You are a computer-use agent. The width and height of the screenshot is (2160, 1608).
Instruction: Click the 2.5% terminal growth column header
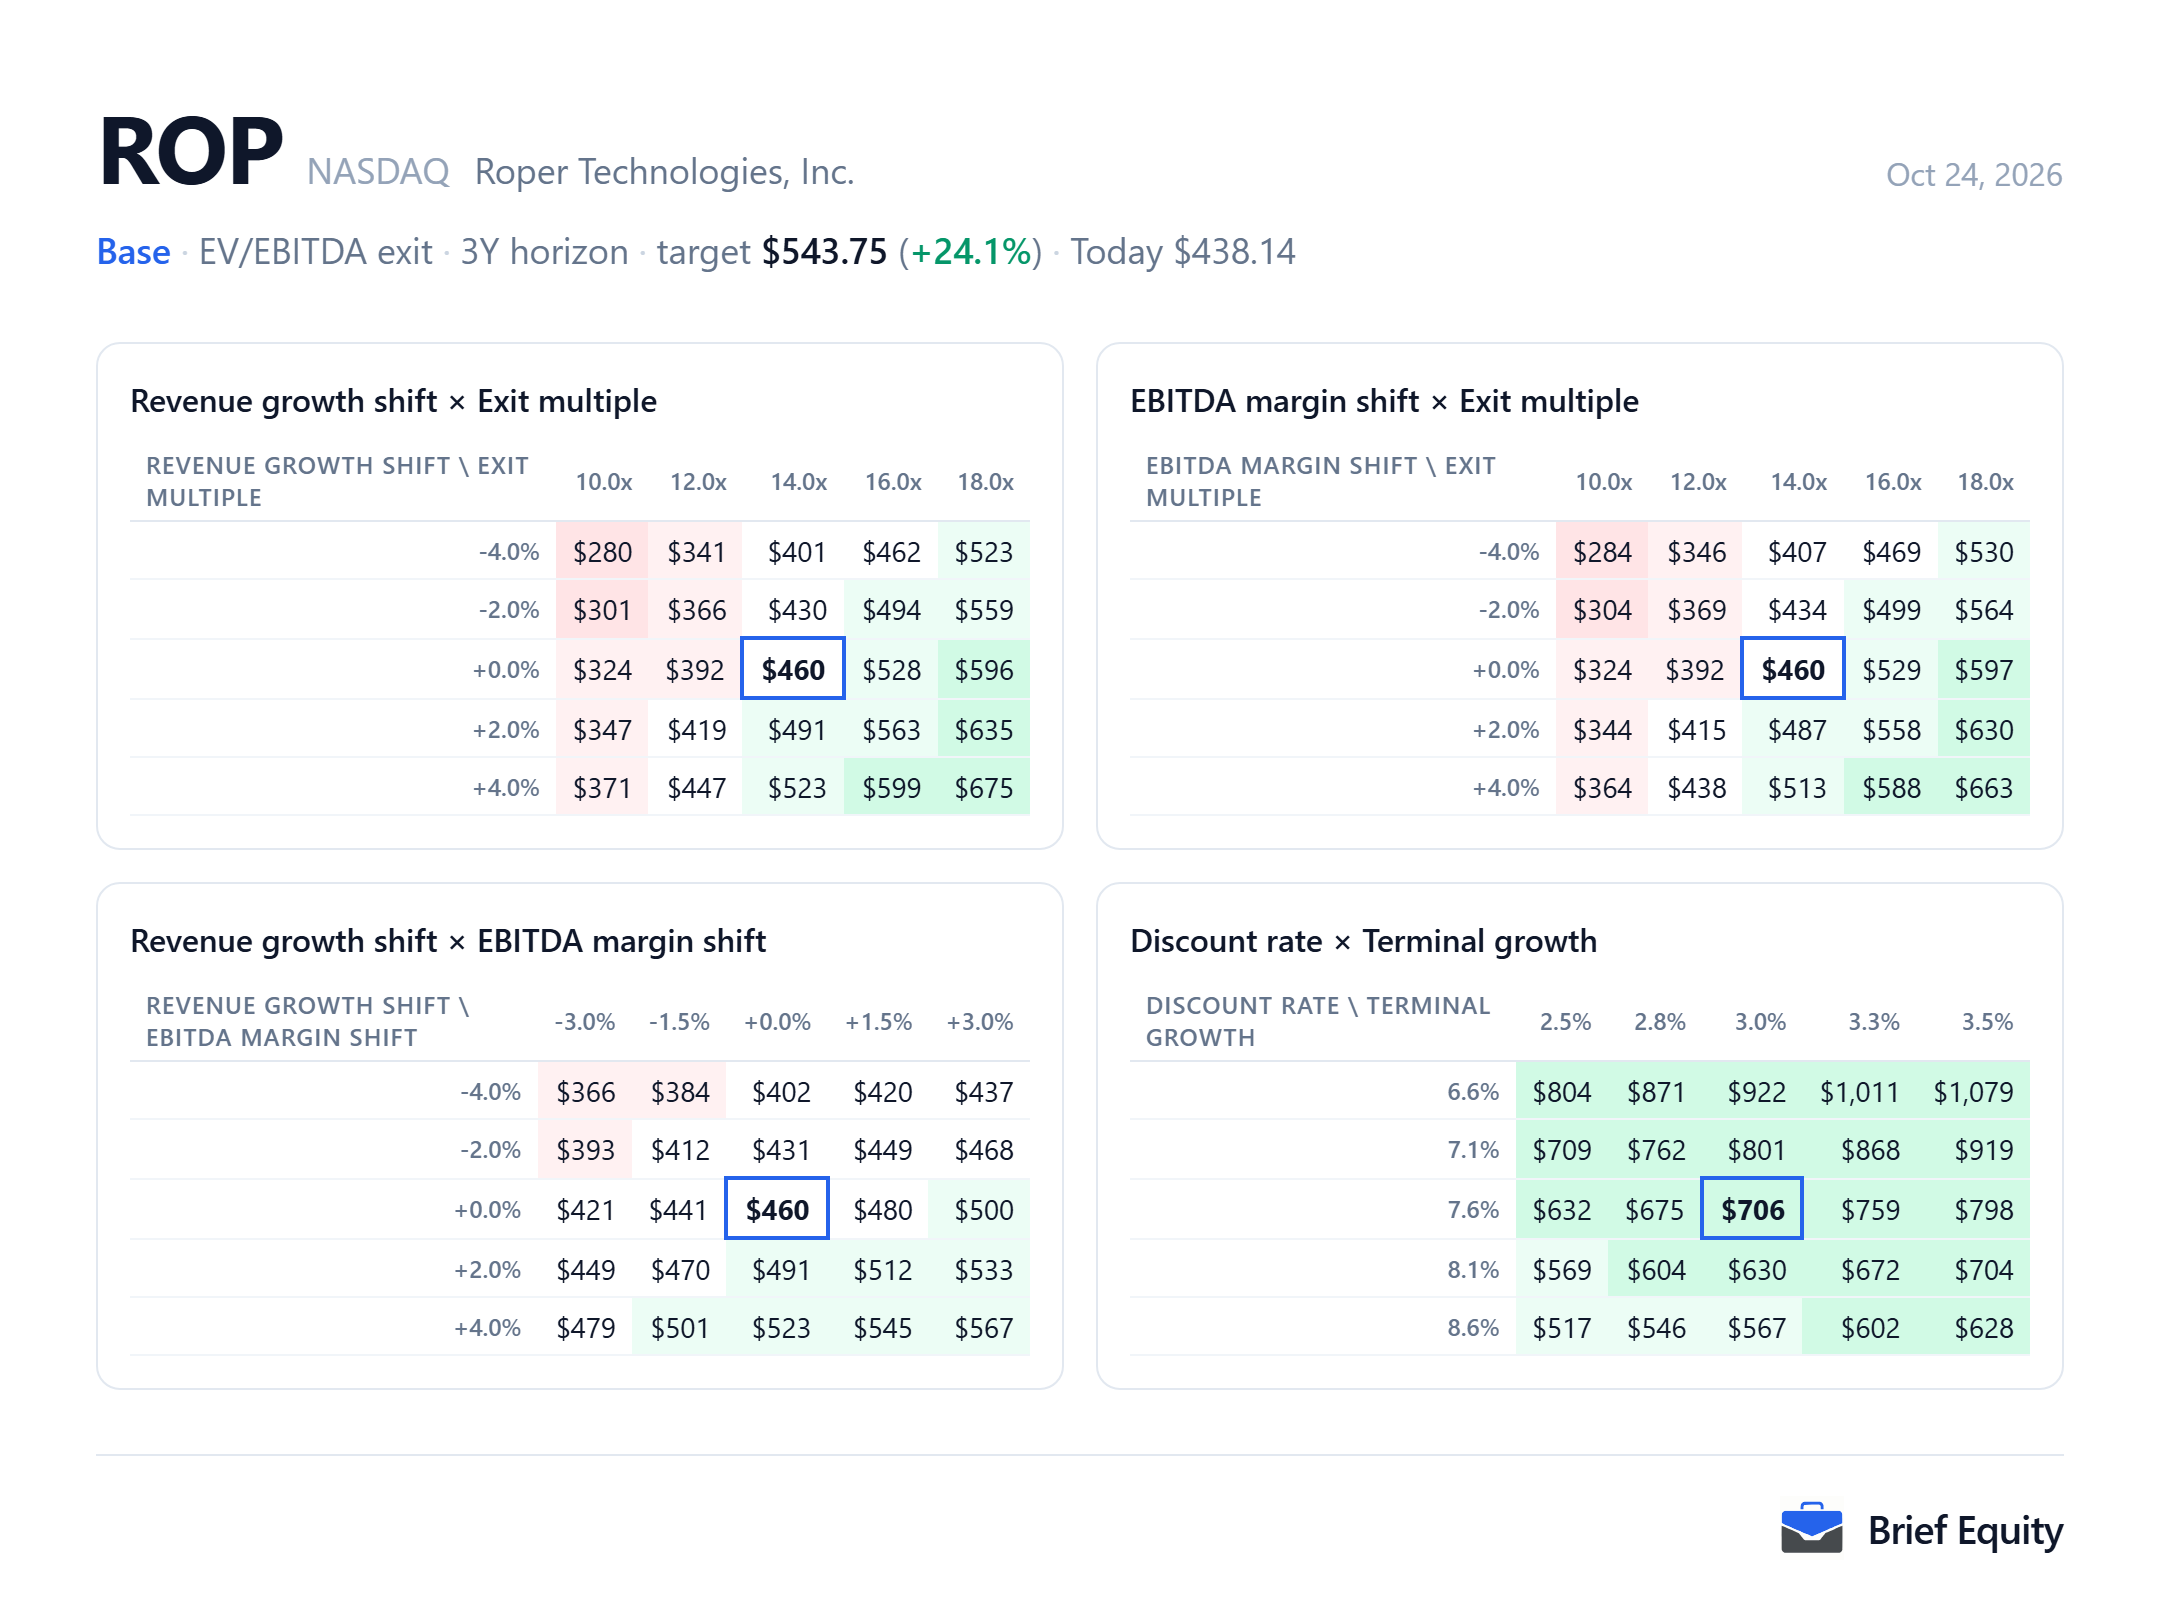tap(1565, 1022)
